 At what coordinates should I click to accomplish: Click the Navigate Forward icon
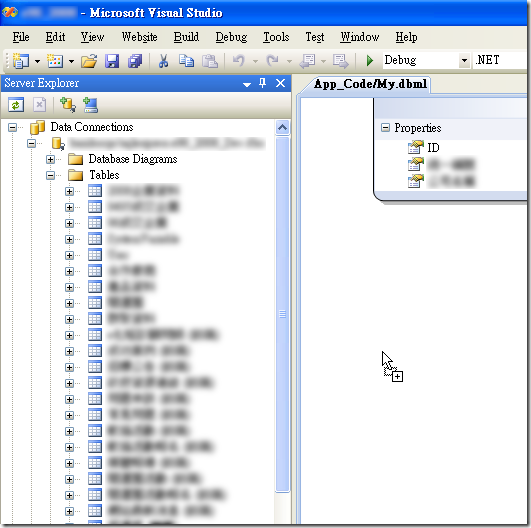(x=340, y=61)
